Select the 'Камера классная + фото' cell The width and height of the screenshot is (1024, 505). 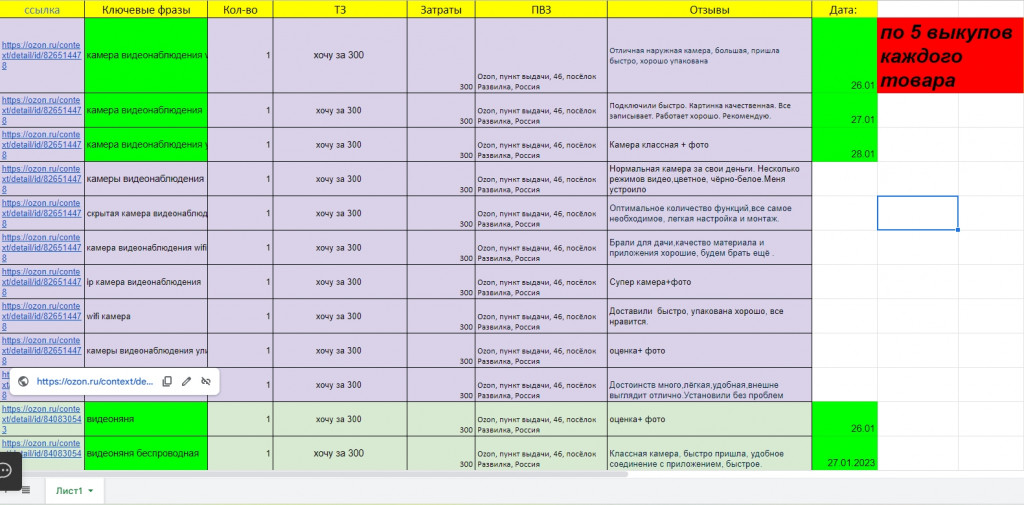[x=709, y=144]
